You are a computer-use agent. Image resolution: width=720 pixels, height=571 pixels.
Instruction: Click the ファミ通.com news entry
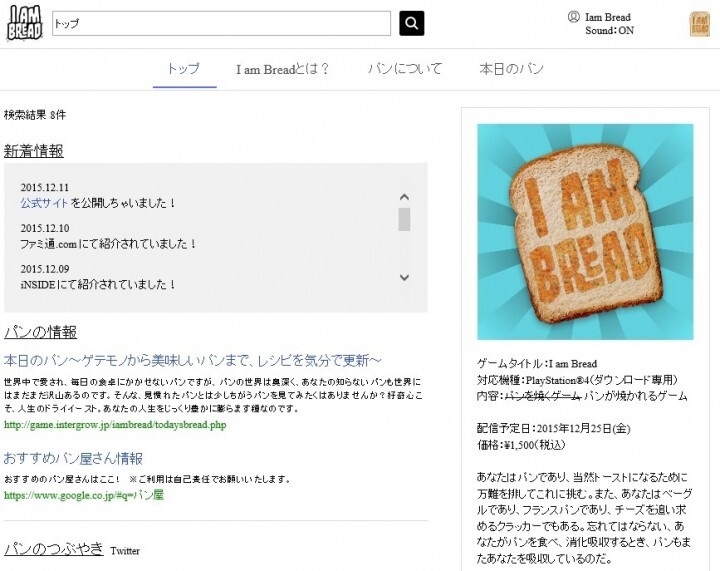coord(108,244)
